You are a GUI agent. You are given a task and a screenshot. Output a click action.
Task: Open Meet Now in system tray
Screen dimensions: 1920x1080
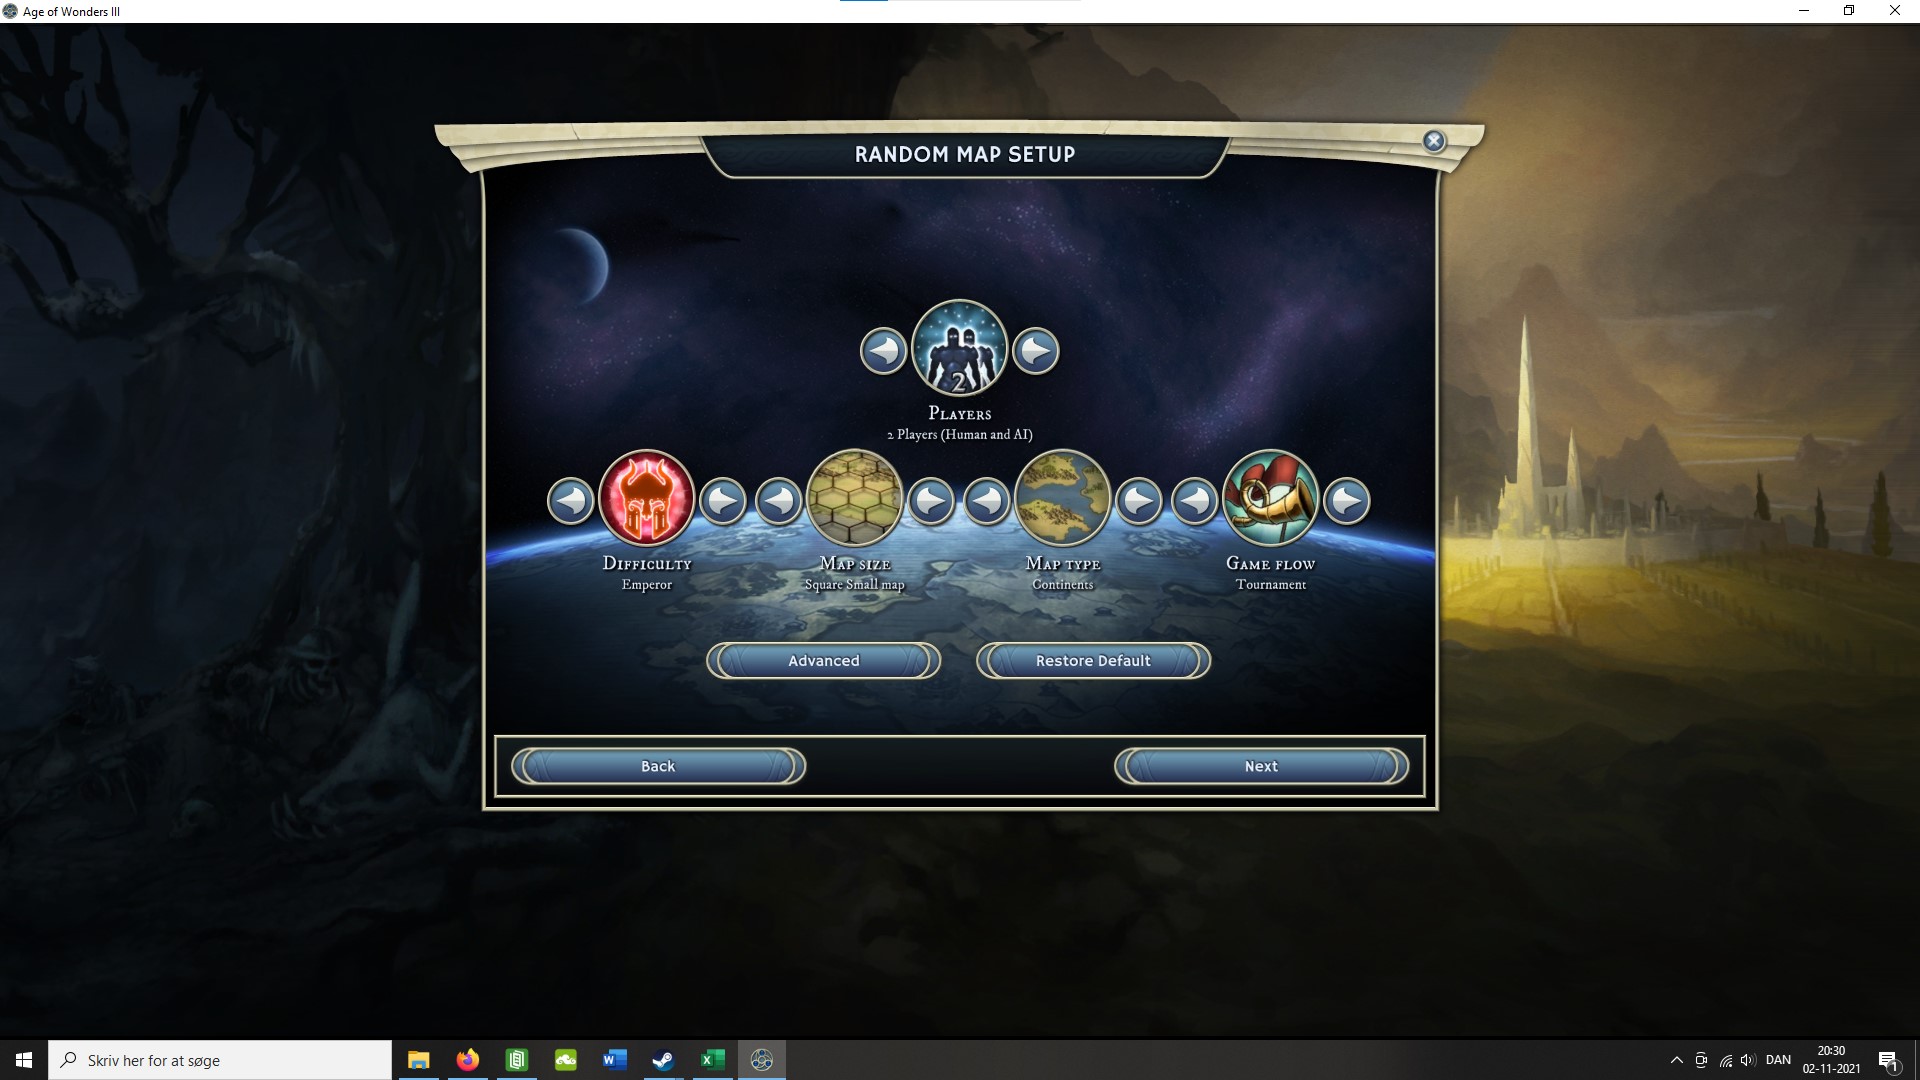click(x=1701, y=1060)
